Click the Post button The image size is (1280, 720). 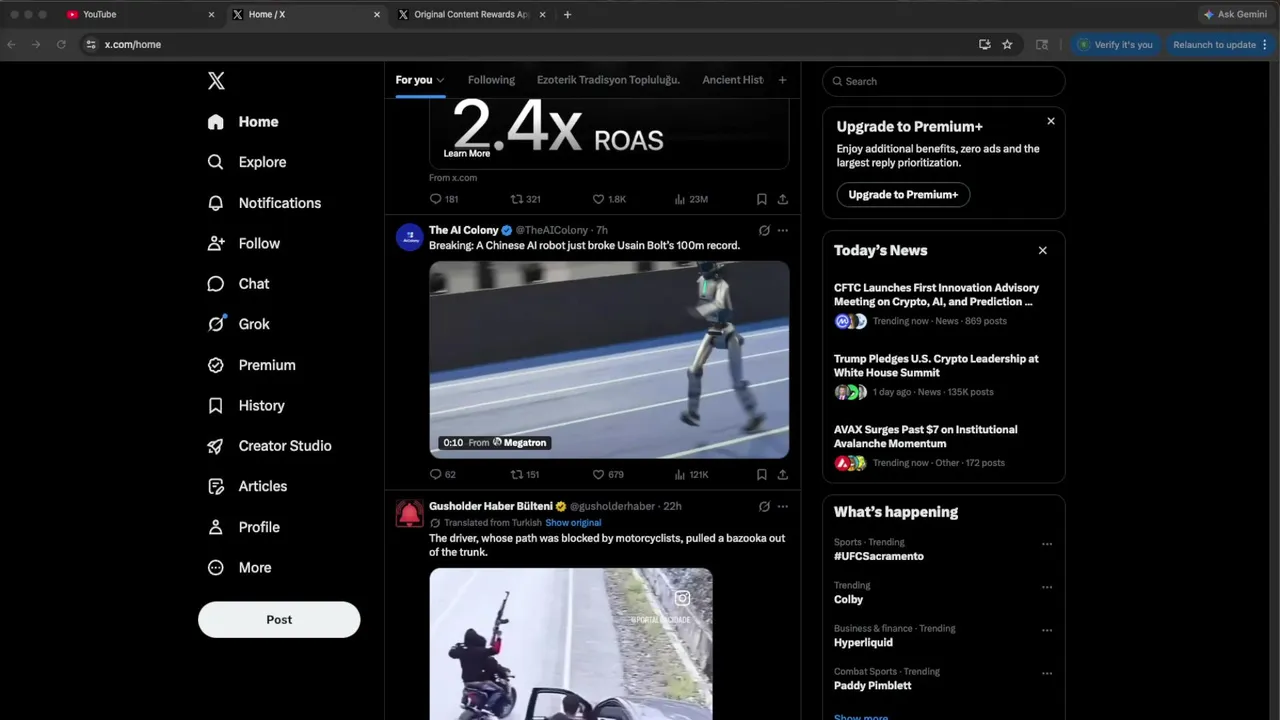pos(279,620)
